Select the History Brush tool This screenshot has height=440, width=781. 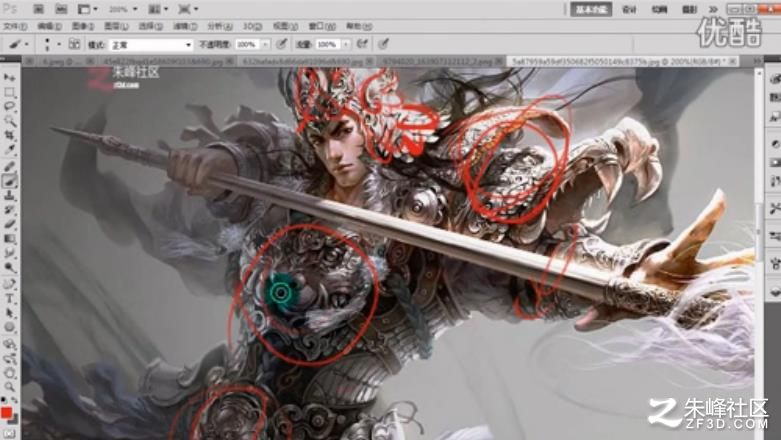[9, 210]
